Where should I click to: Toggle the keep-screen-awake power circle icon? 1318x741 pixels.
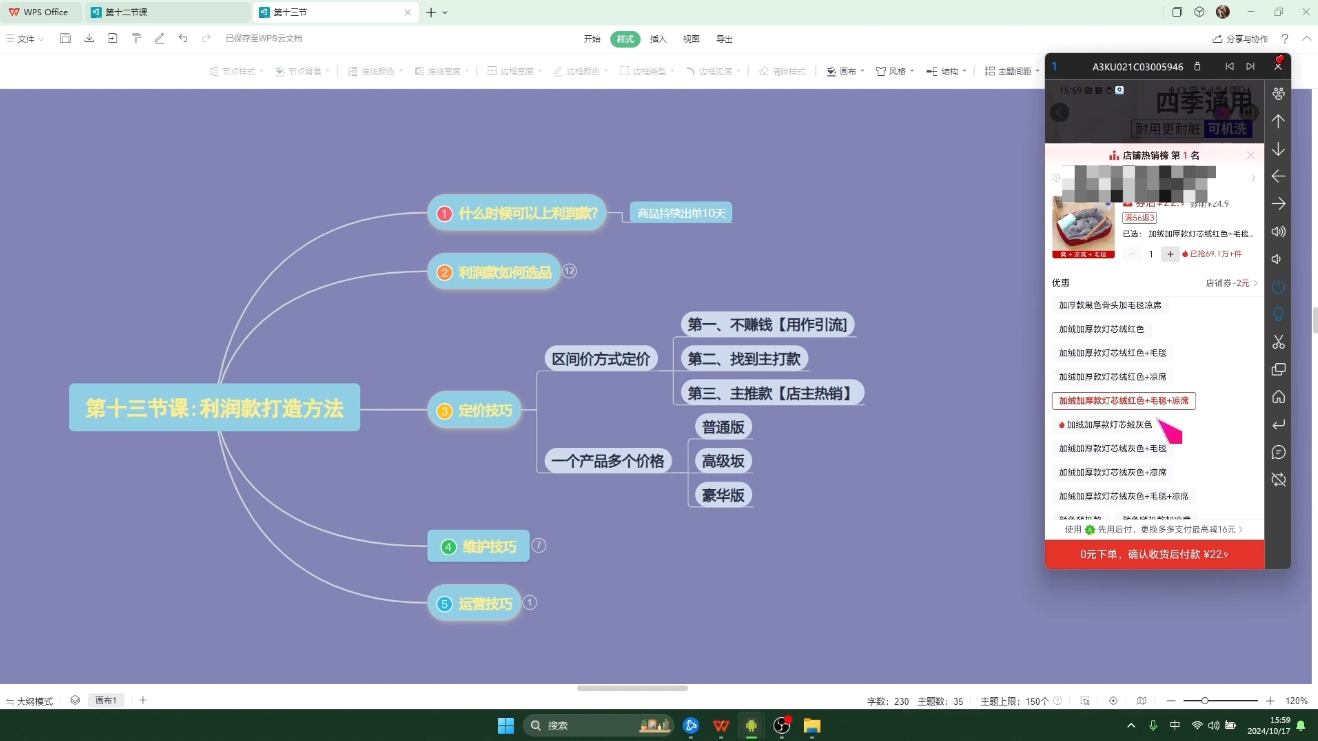tap(1278, 285)
